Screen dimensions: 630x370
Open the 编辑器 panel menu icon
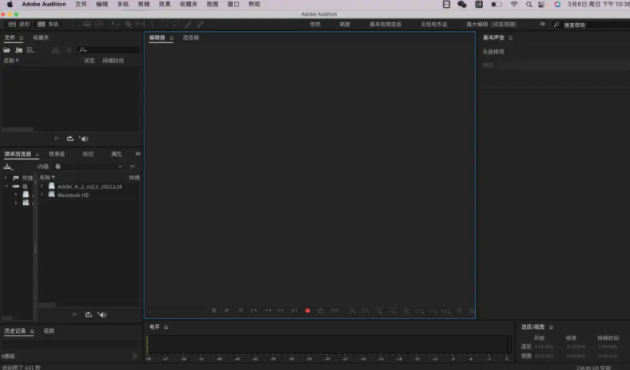172,38
